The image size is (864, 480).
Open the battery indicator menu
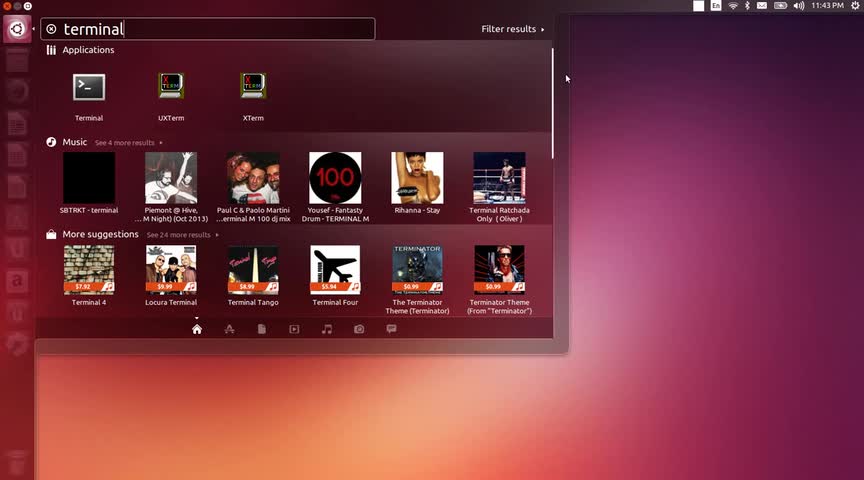[x=780, y=6]
